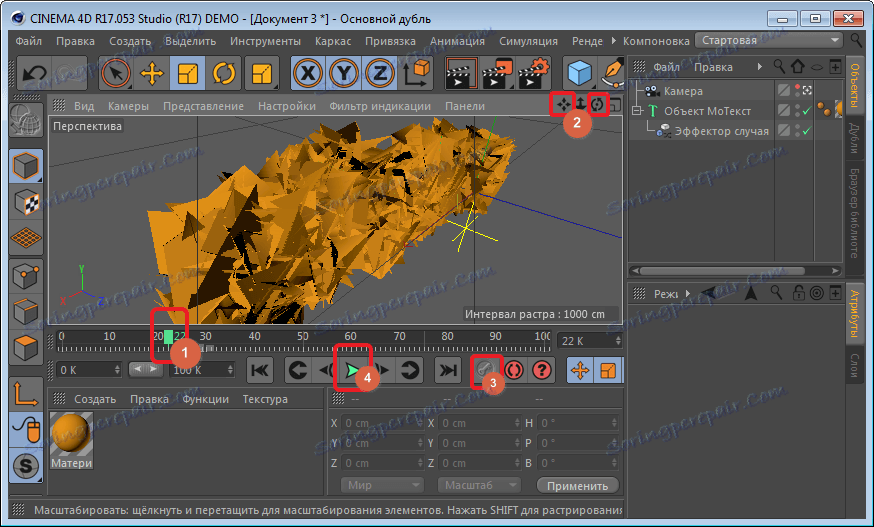Rotate the viewport camera using orbit icon
The width and height of the screenshot is (874, 527).
coord(598,104)
